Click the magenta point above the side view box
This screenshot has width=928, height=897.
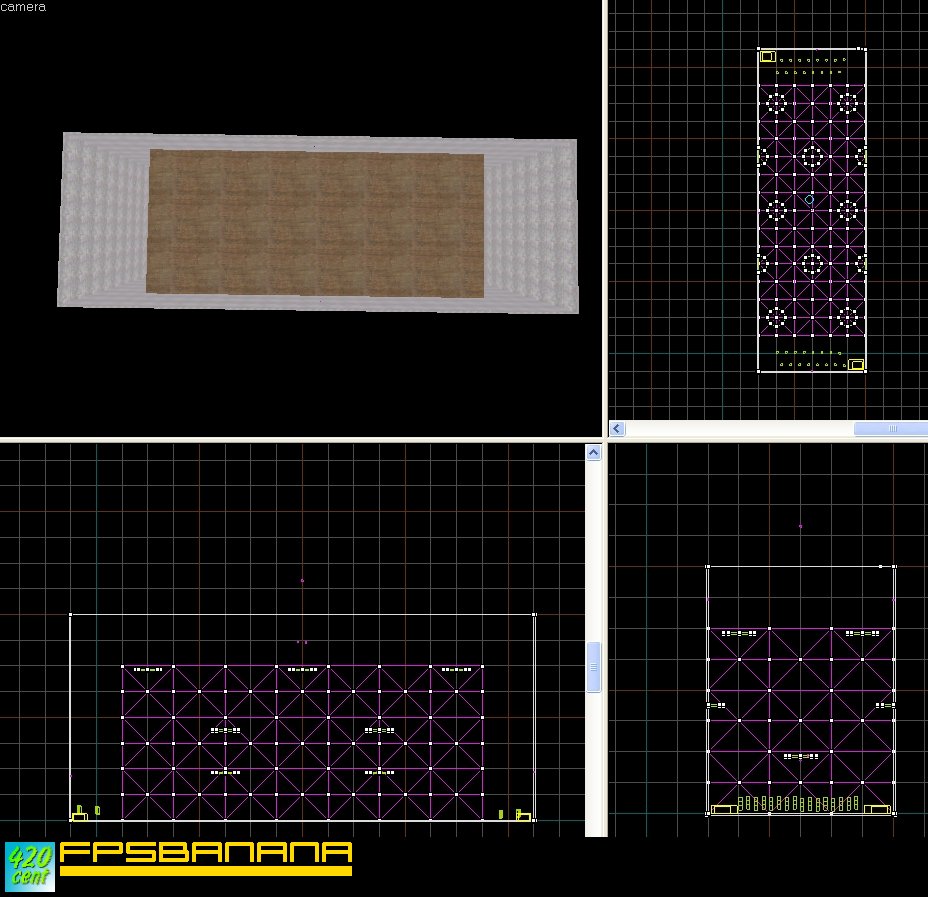[x=800, y=525]
